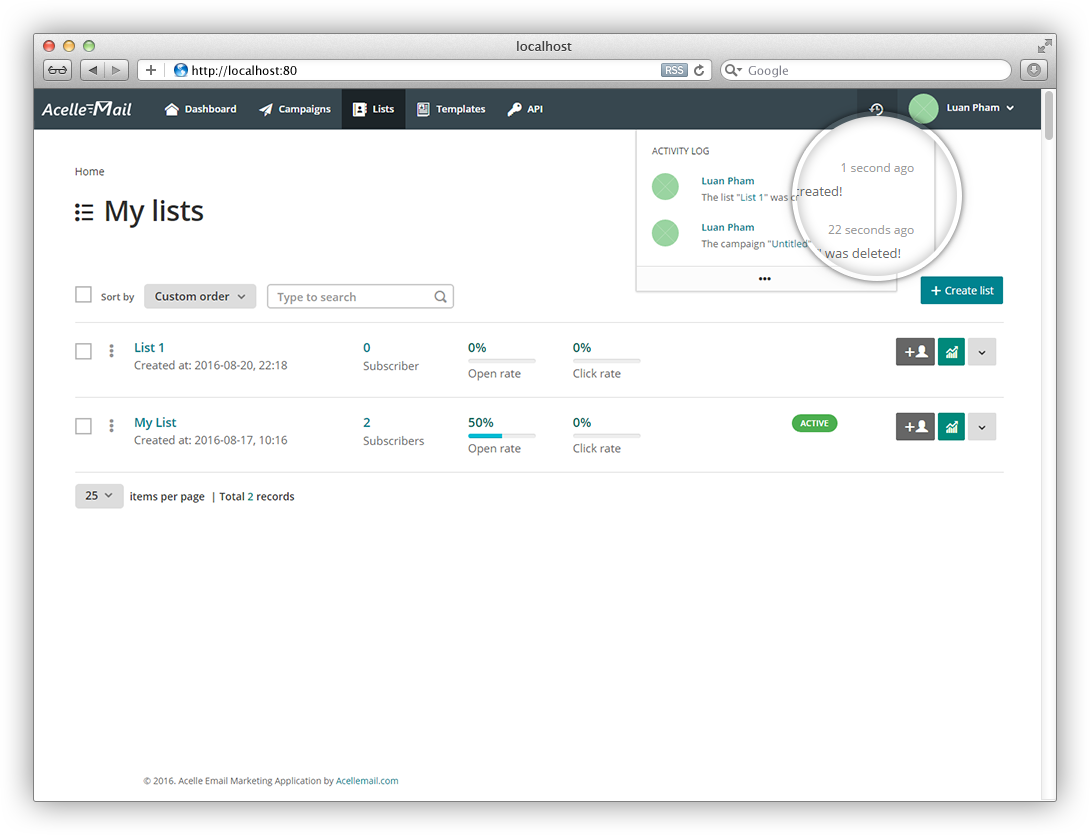
Task: Check the List 1 row checkbox
Action: tap(84, 351)
